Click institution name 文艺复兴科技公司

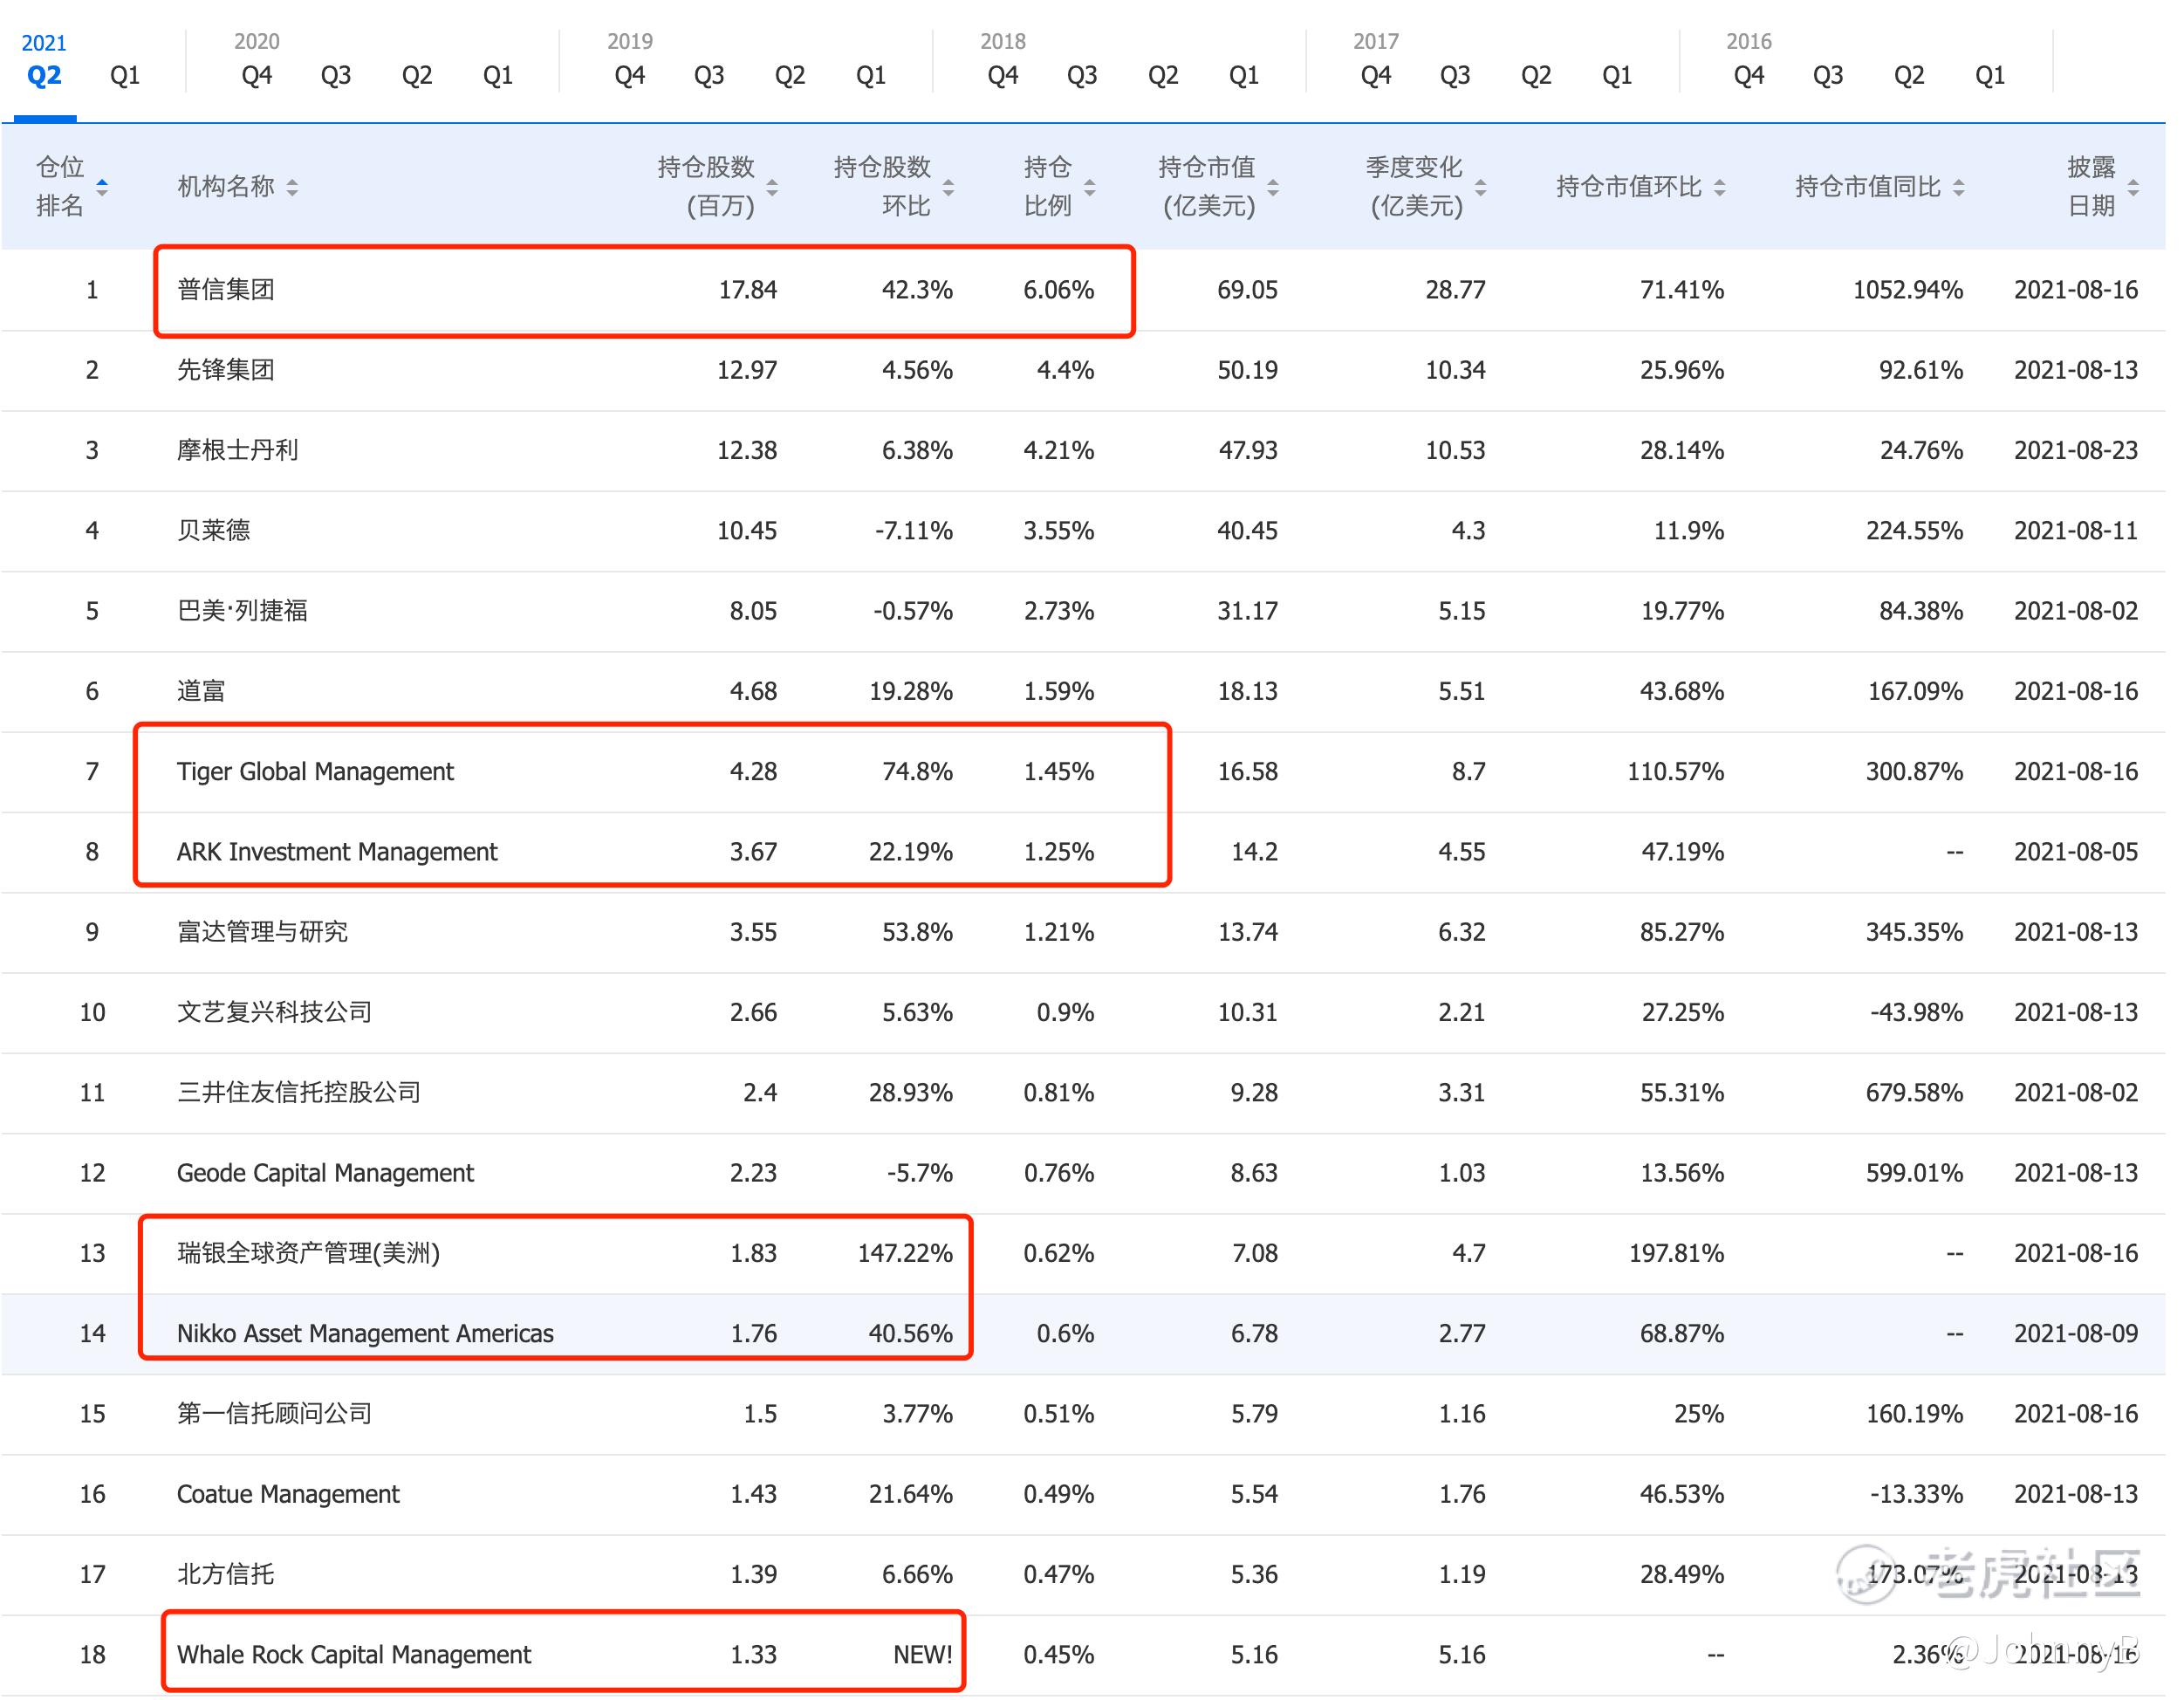click(275, 1012)
